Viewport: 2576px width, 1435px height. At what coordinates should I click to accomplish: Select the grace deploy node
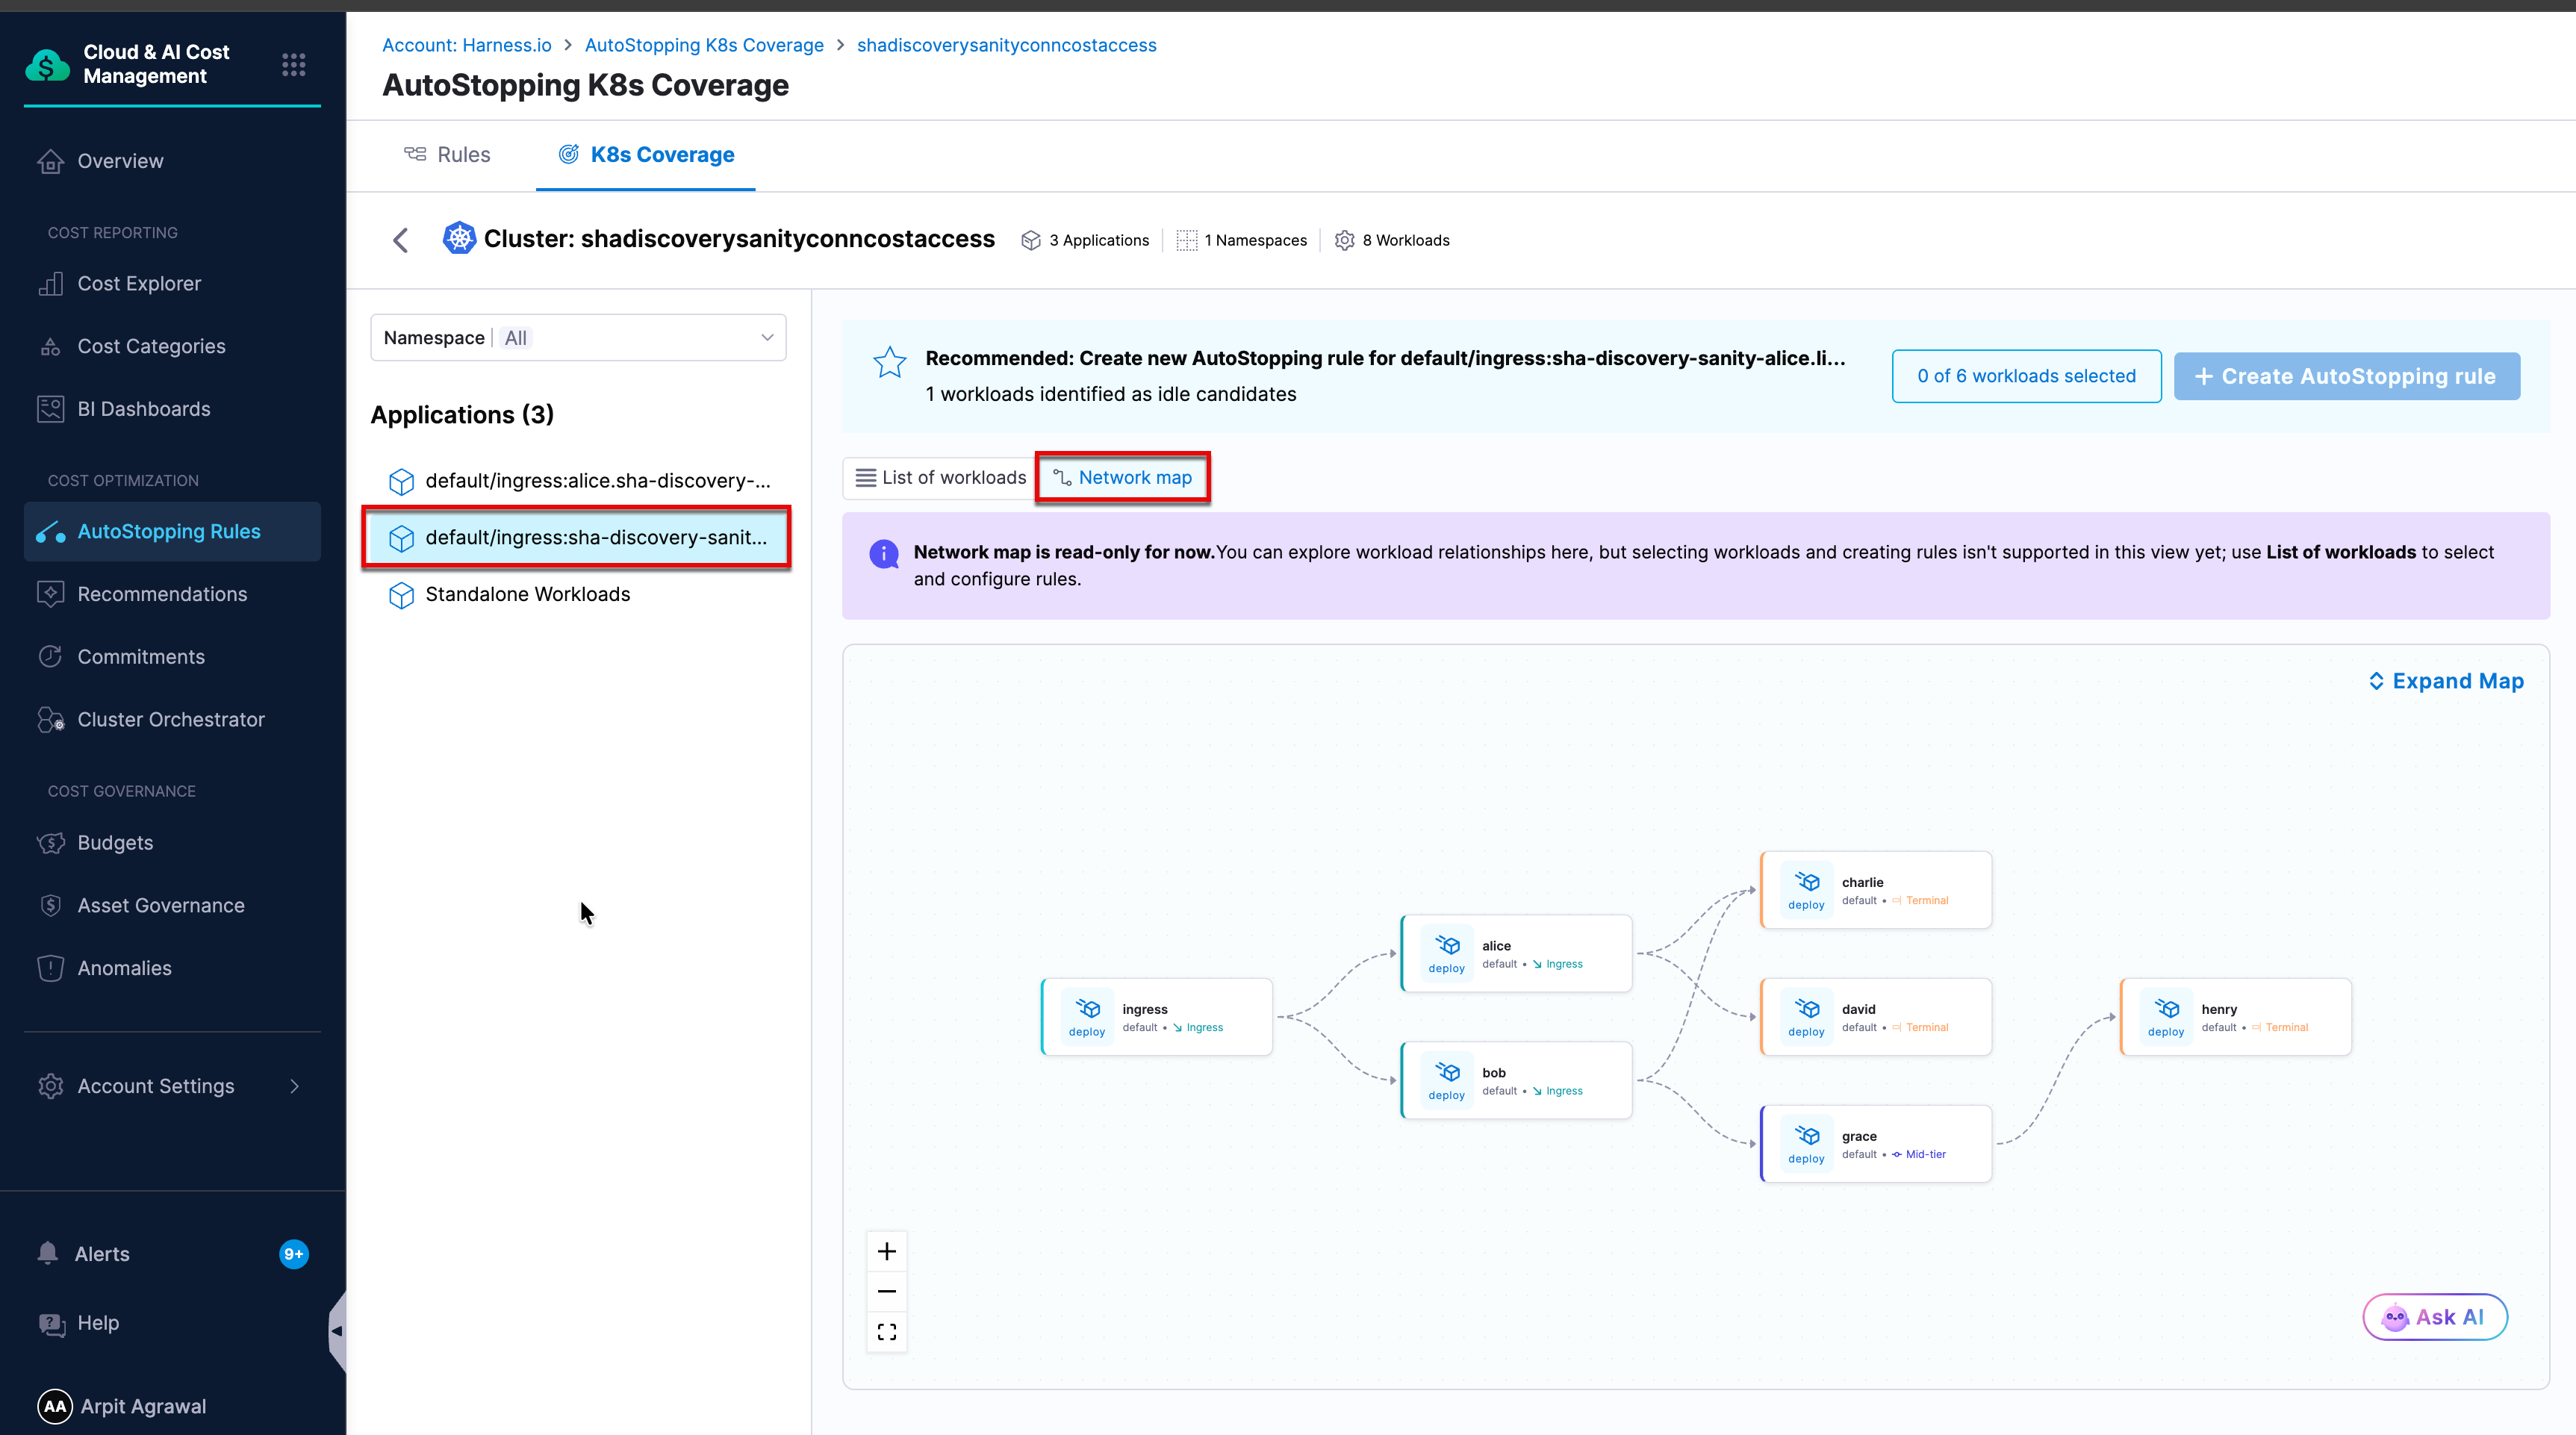1876,1144
